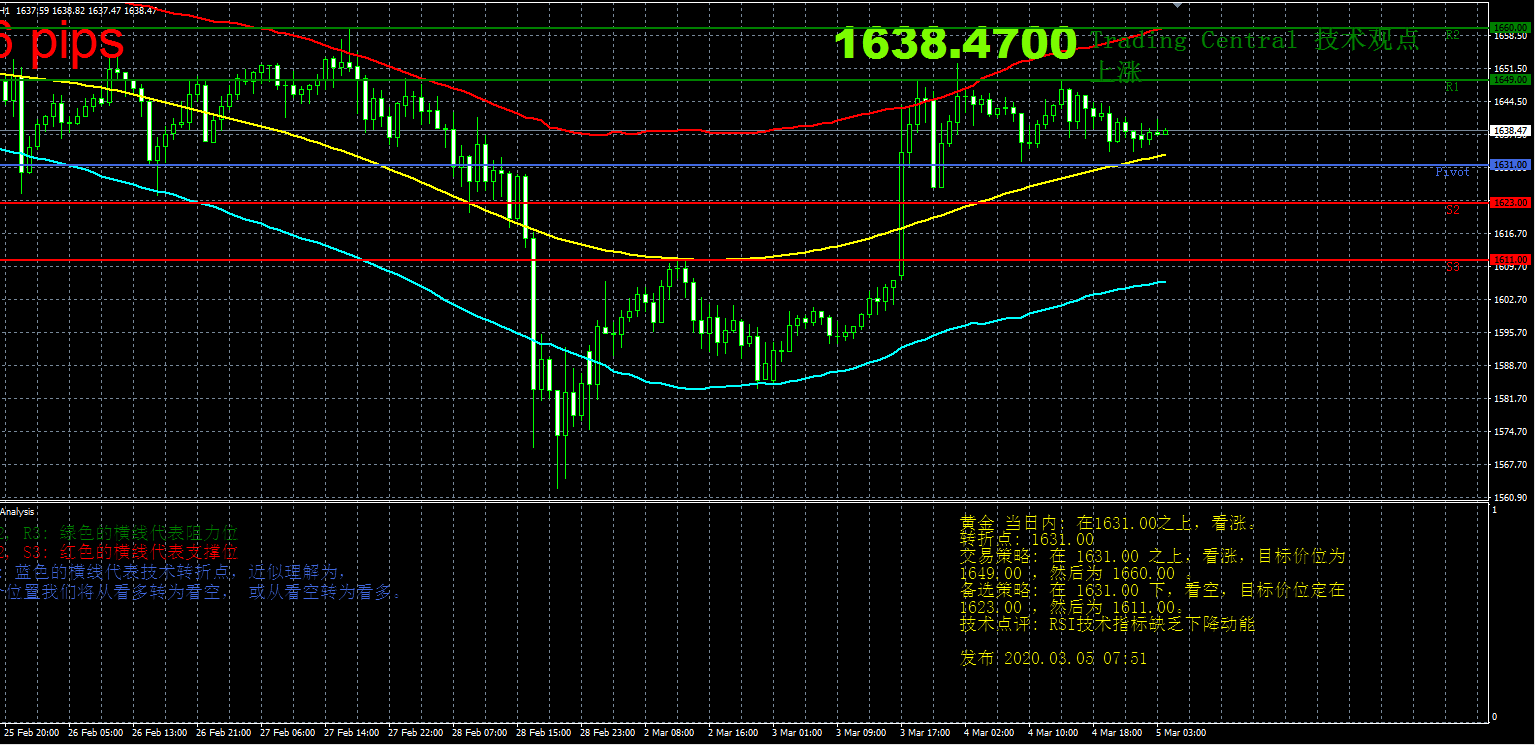Click the '27 Feb 22:00' time axis label
Image resolution: width=1536 pixels, height=746 pixels.
pyautogui.click(x=415, y=732)
